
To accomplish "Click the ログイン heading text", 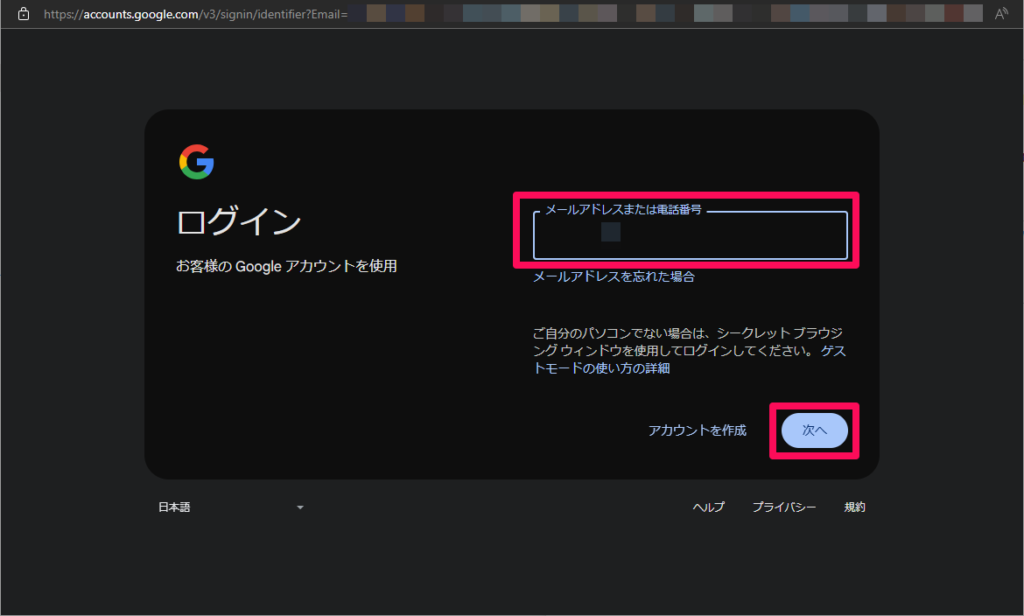I will point(238,221).
